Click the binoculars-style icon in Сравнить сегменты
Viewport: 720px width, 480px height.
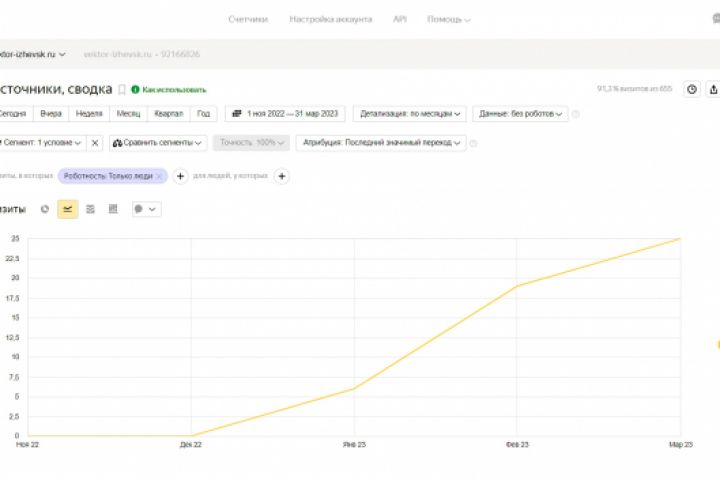pos(118,143)
